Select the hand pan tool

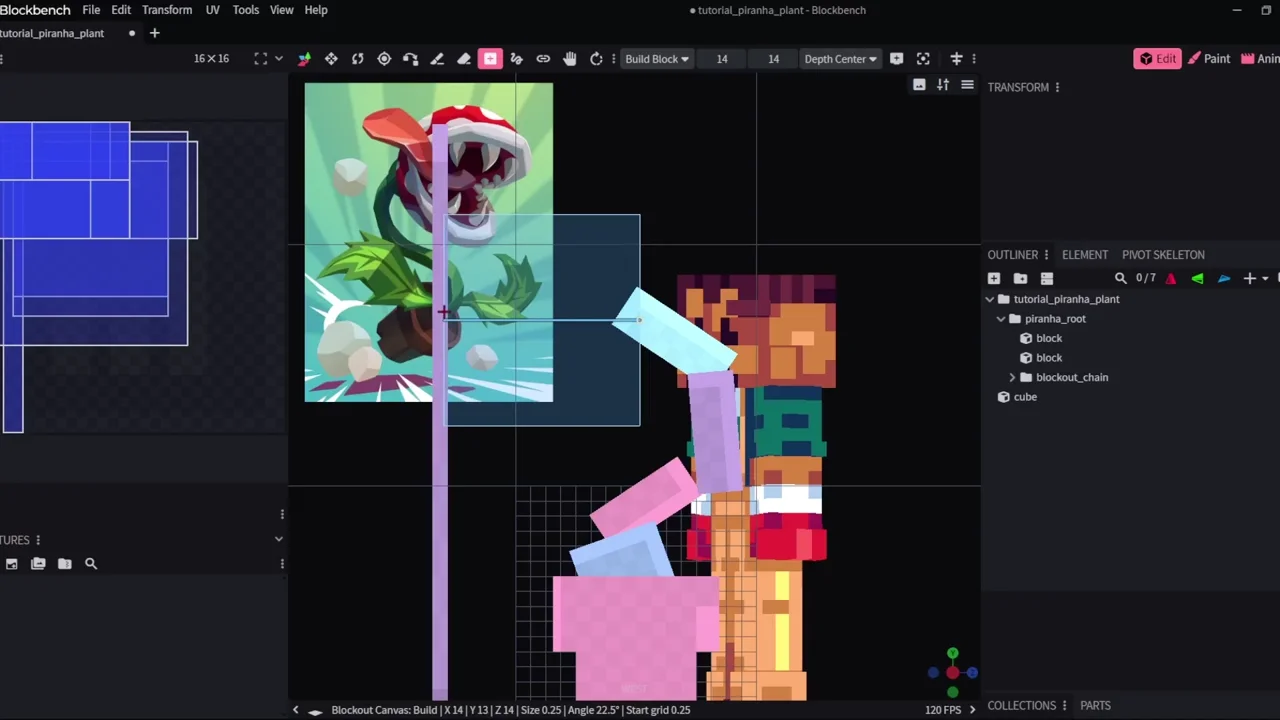pos(569,59)
